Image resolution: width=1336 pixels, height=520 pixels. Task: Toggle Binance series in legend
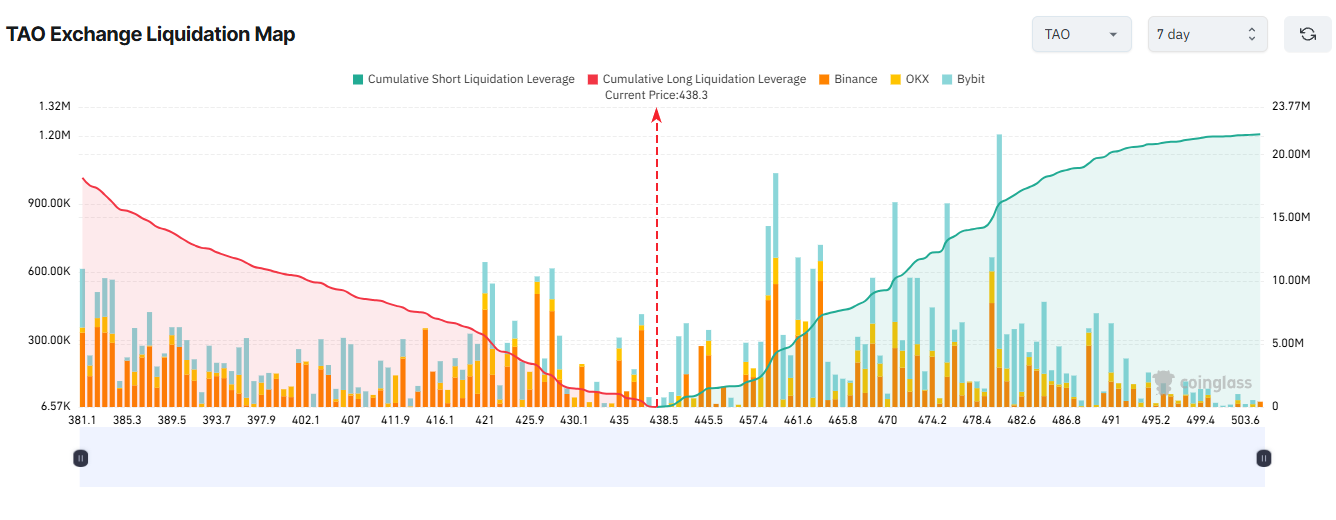pos(855,79)
